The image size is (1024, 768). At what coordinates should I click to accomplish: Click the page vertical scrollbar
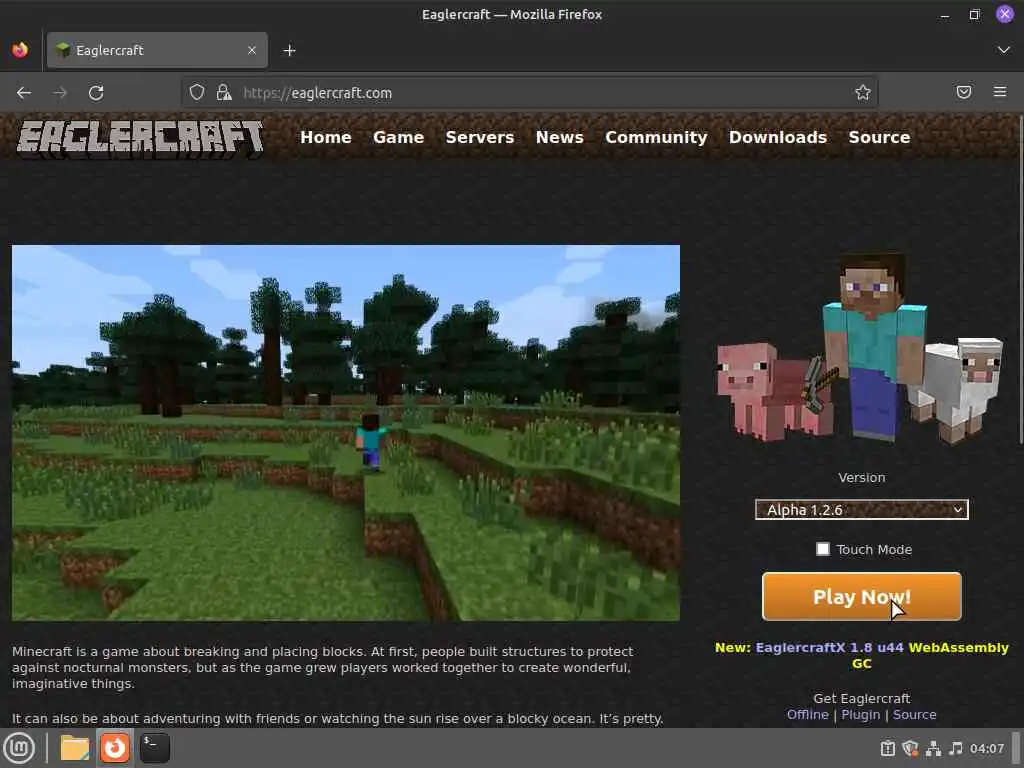1019,281
